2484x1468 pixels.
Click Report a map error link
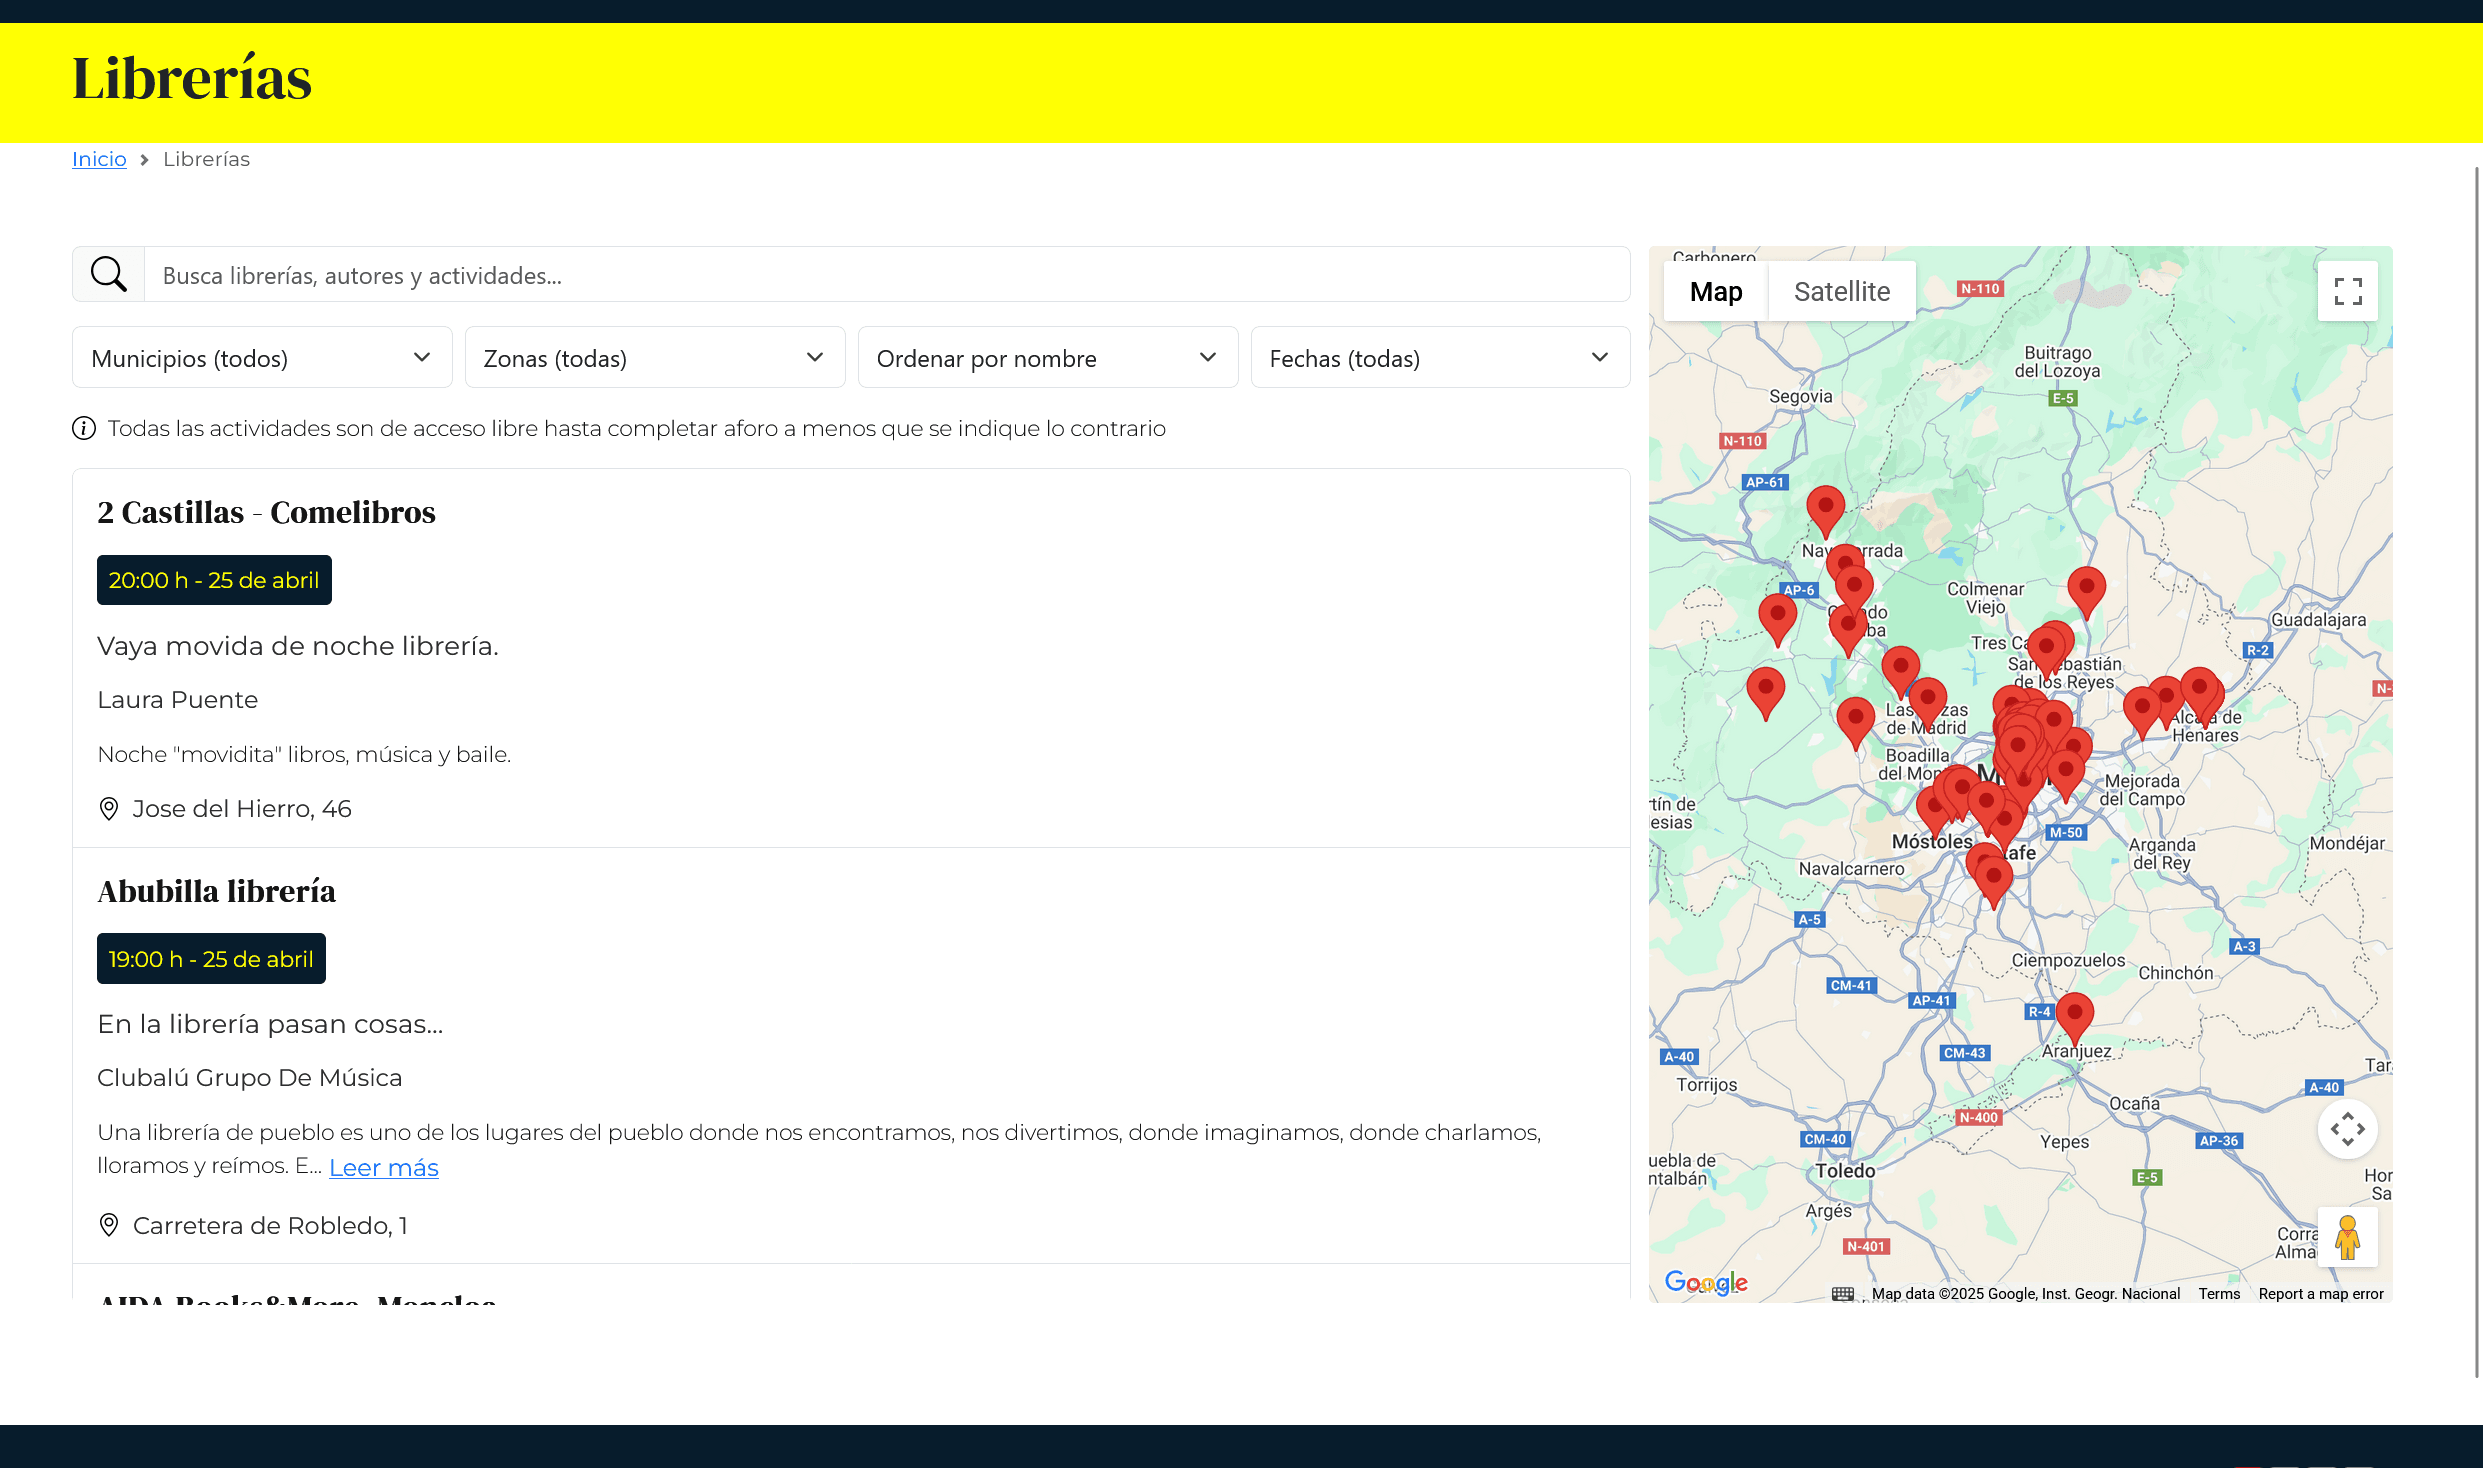pos(2320,1294)
